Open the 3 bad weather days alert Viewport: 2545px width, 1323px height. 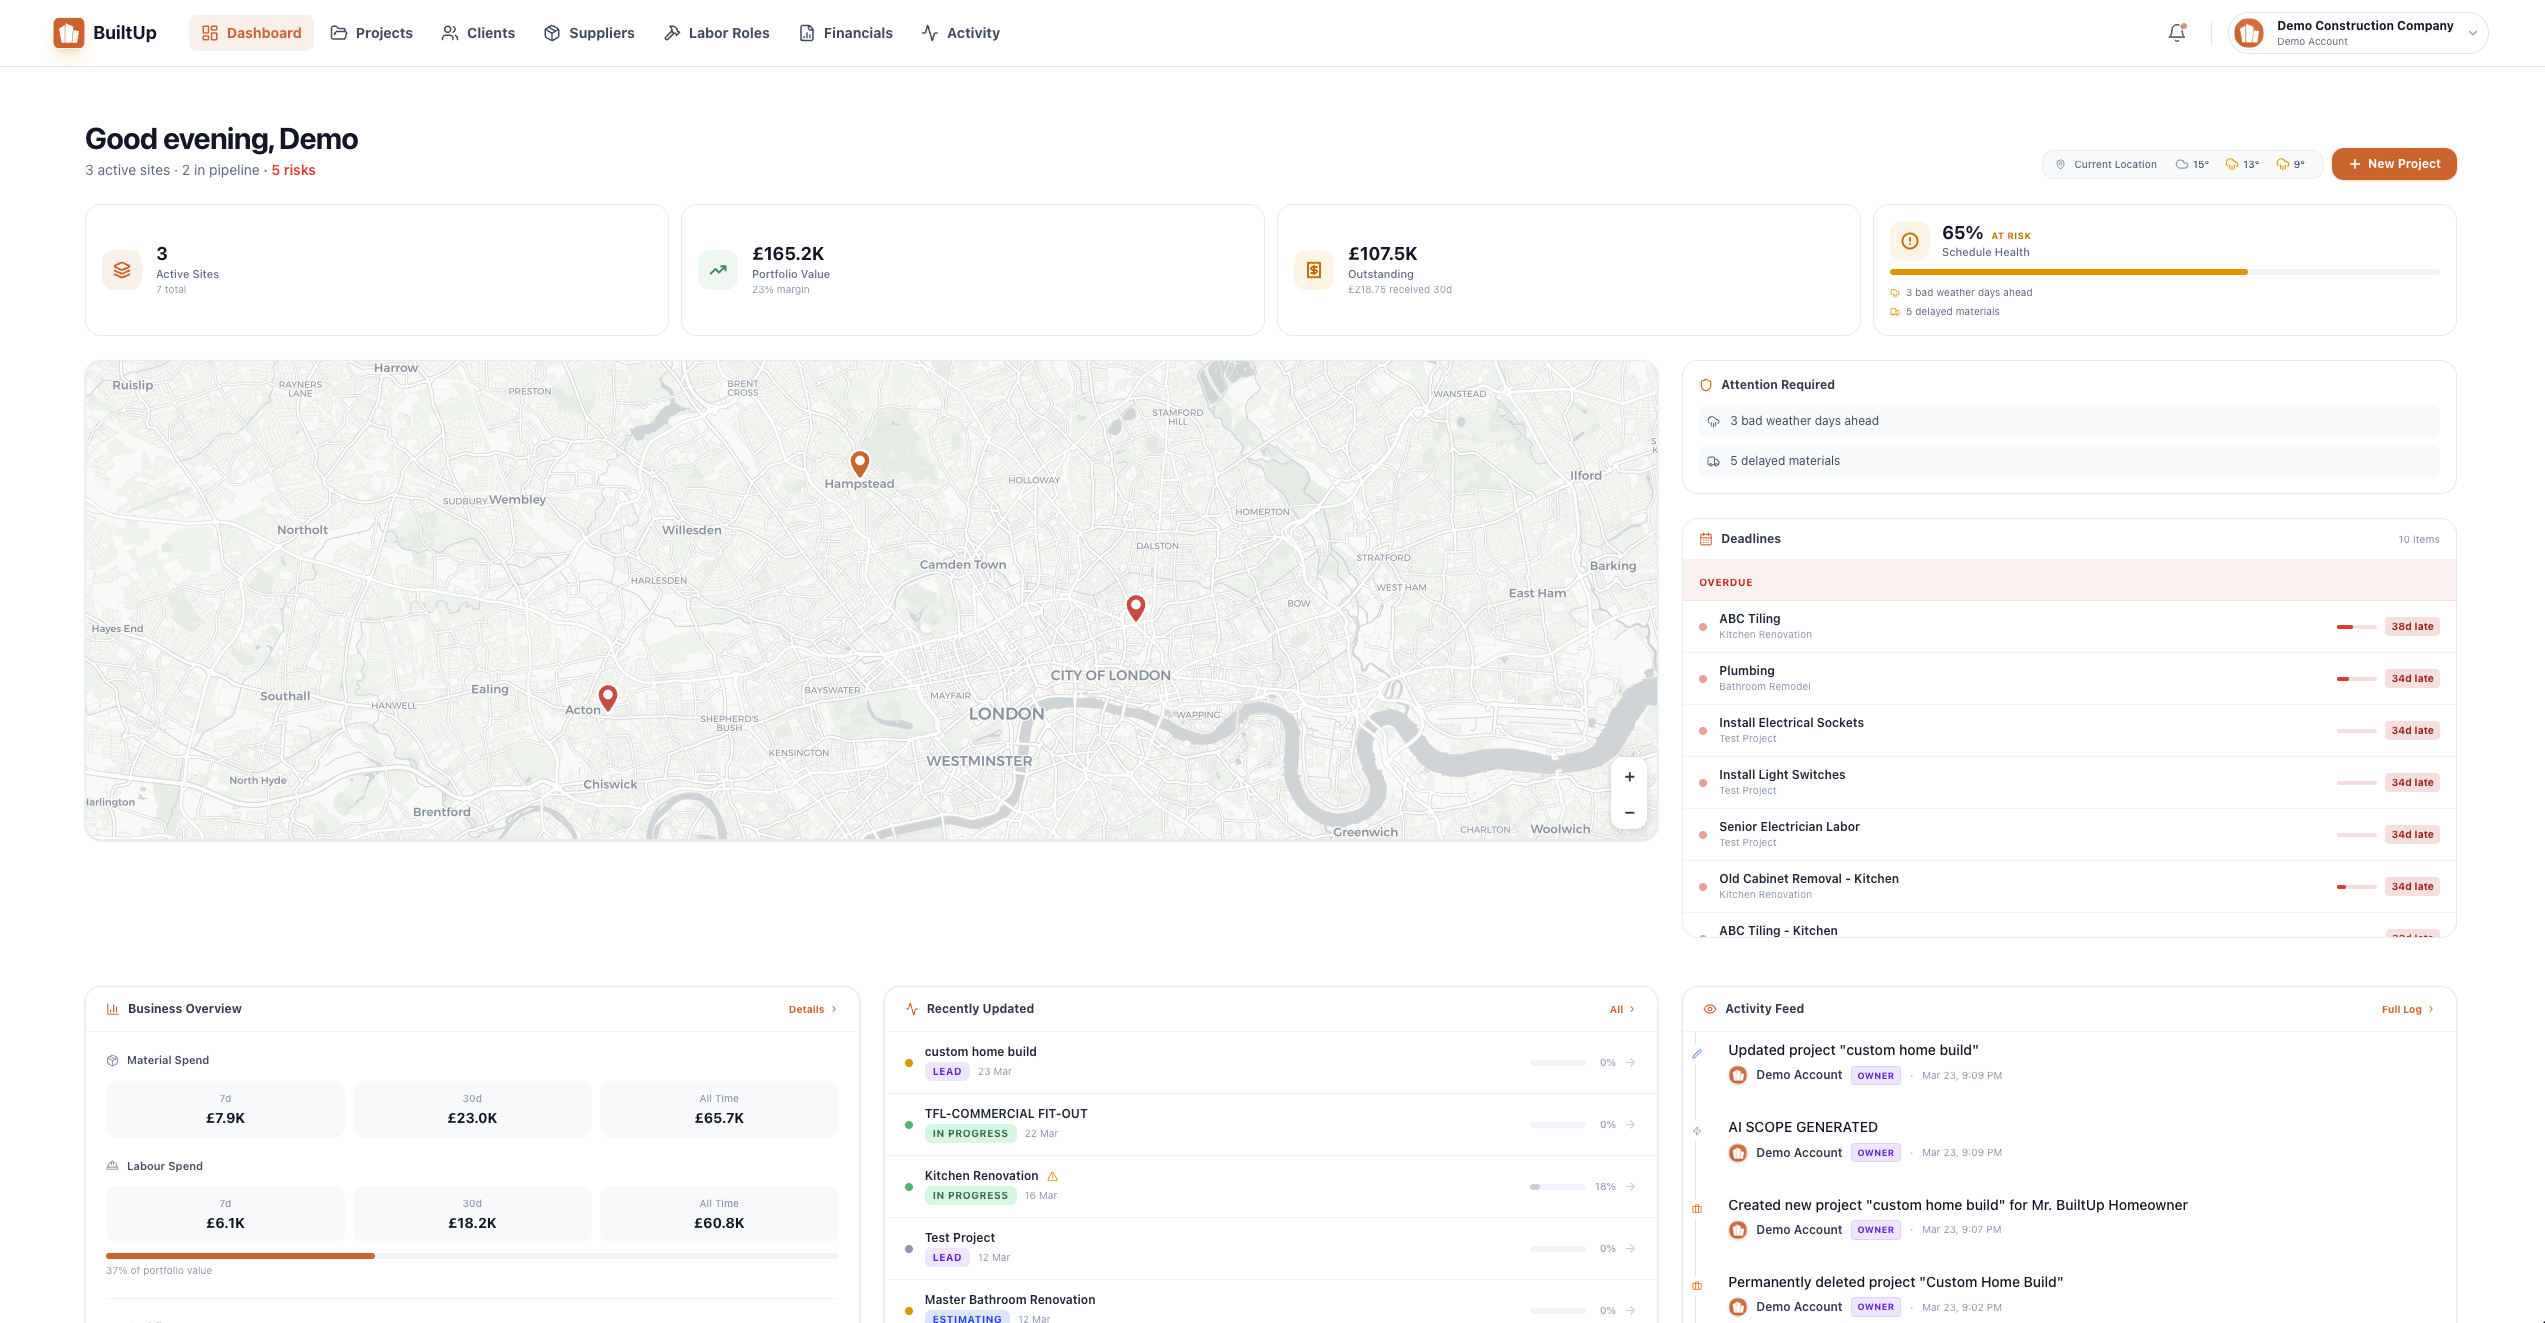2069,421
